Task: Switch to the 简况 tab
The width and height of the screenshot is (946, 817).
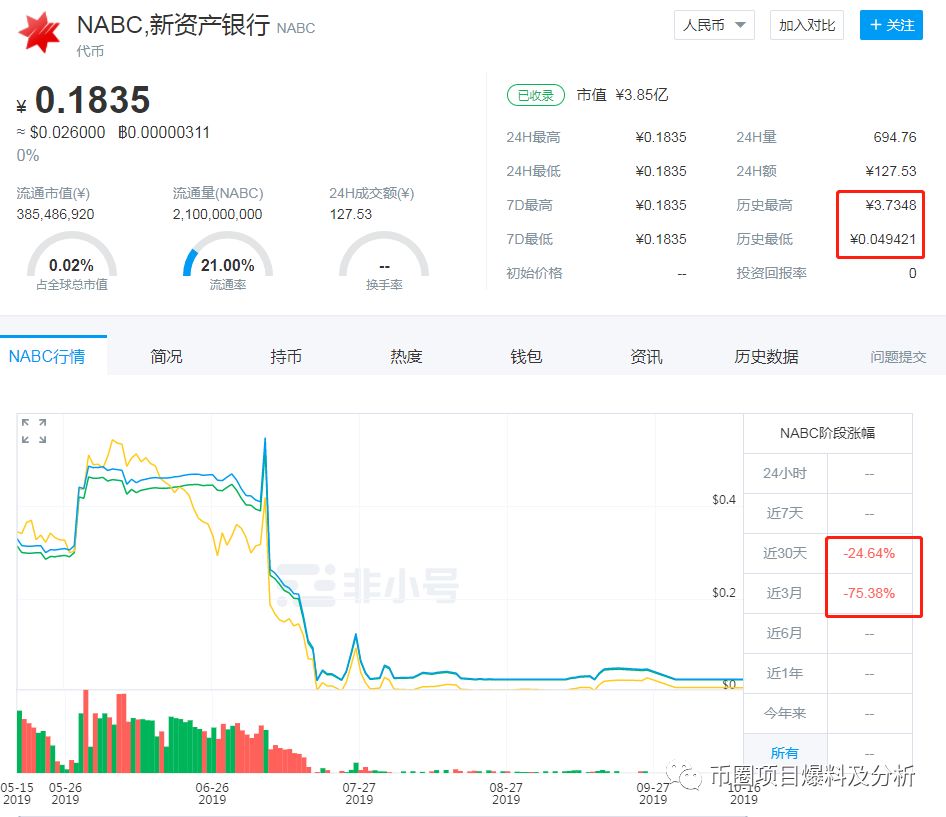Action: [x=166, y=357]
